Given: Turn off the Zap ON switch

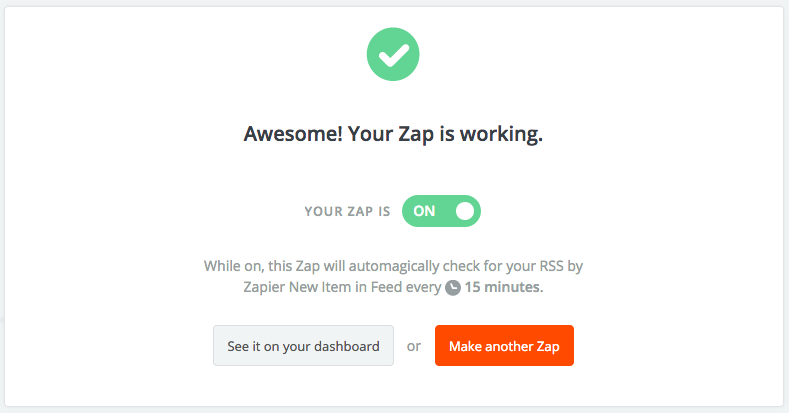Looking at the screenshot, I should point(441,211).
